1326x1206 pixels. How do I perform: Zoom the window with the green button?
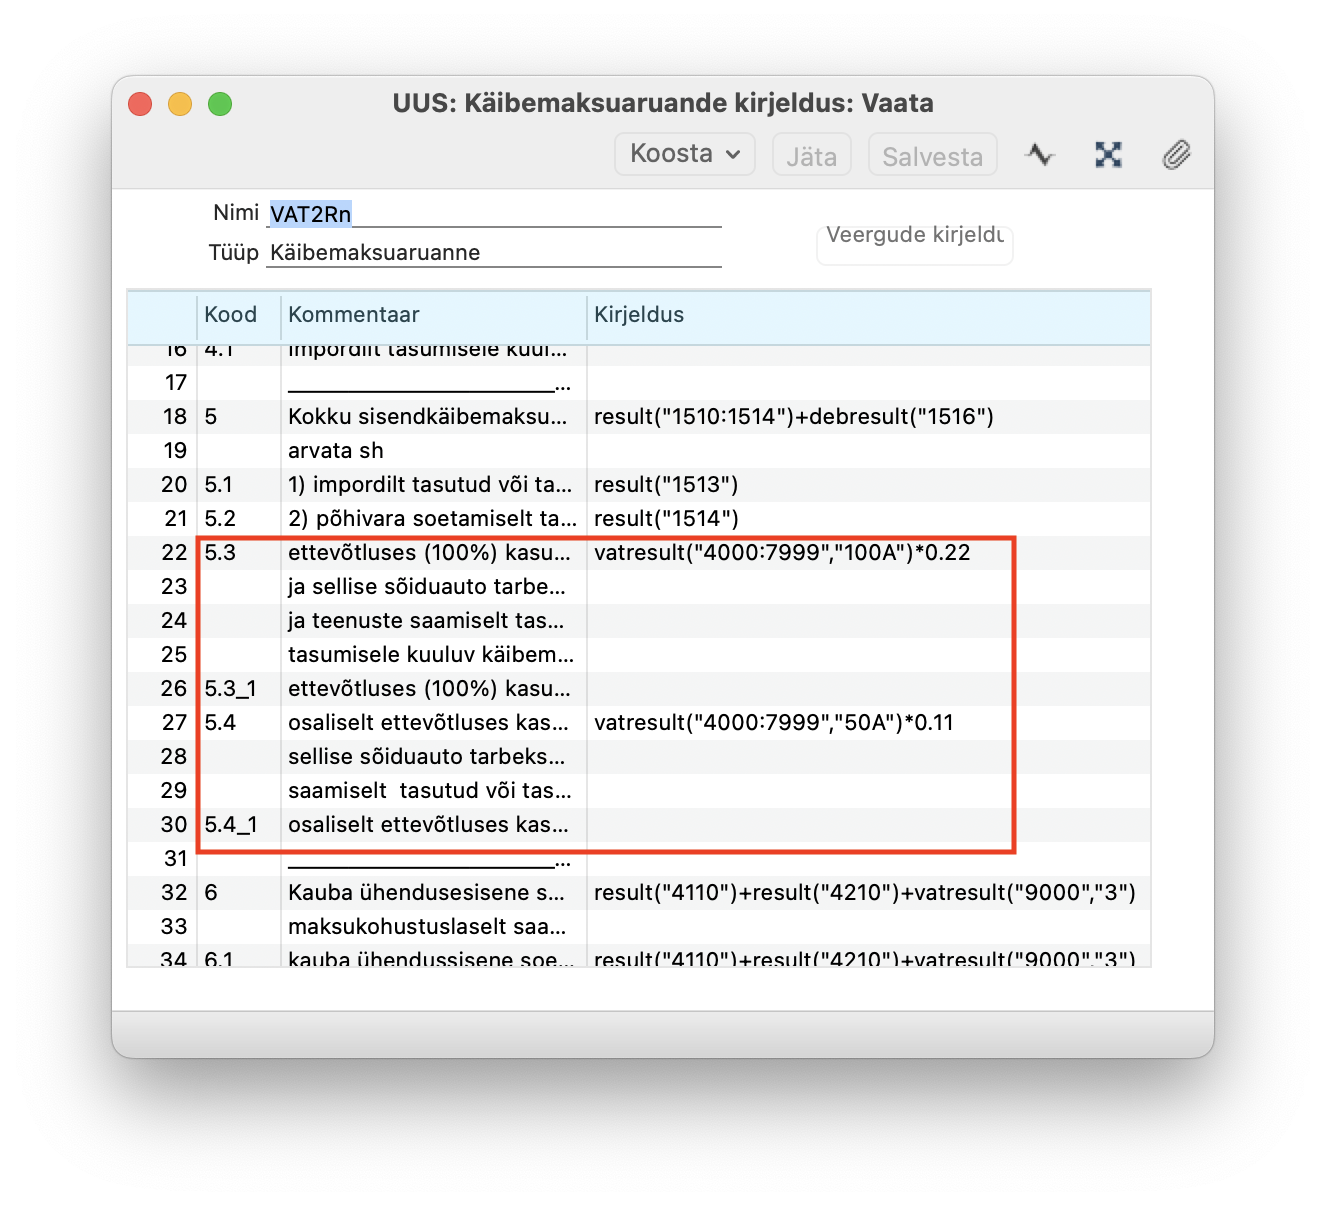220,104
